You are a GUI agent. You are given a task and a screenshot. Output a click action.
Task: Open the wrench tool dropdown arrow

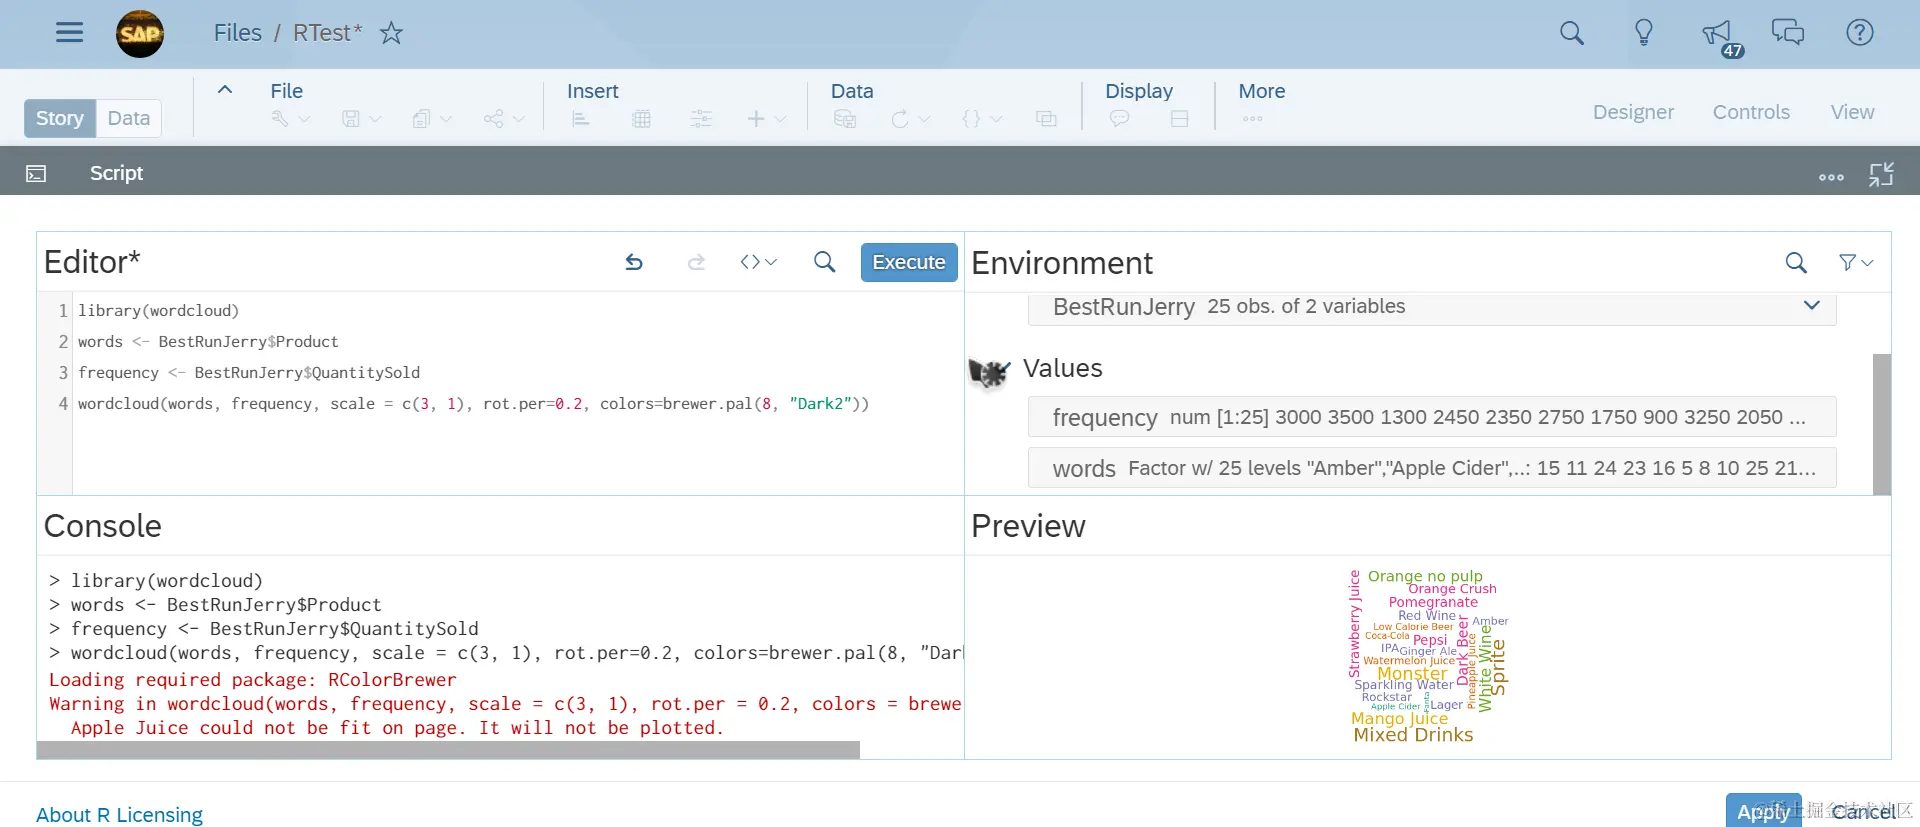(305, 119)
